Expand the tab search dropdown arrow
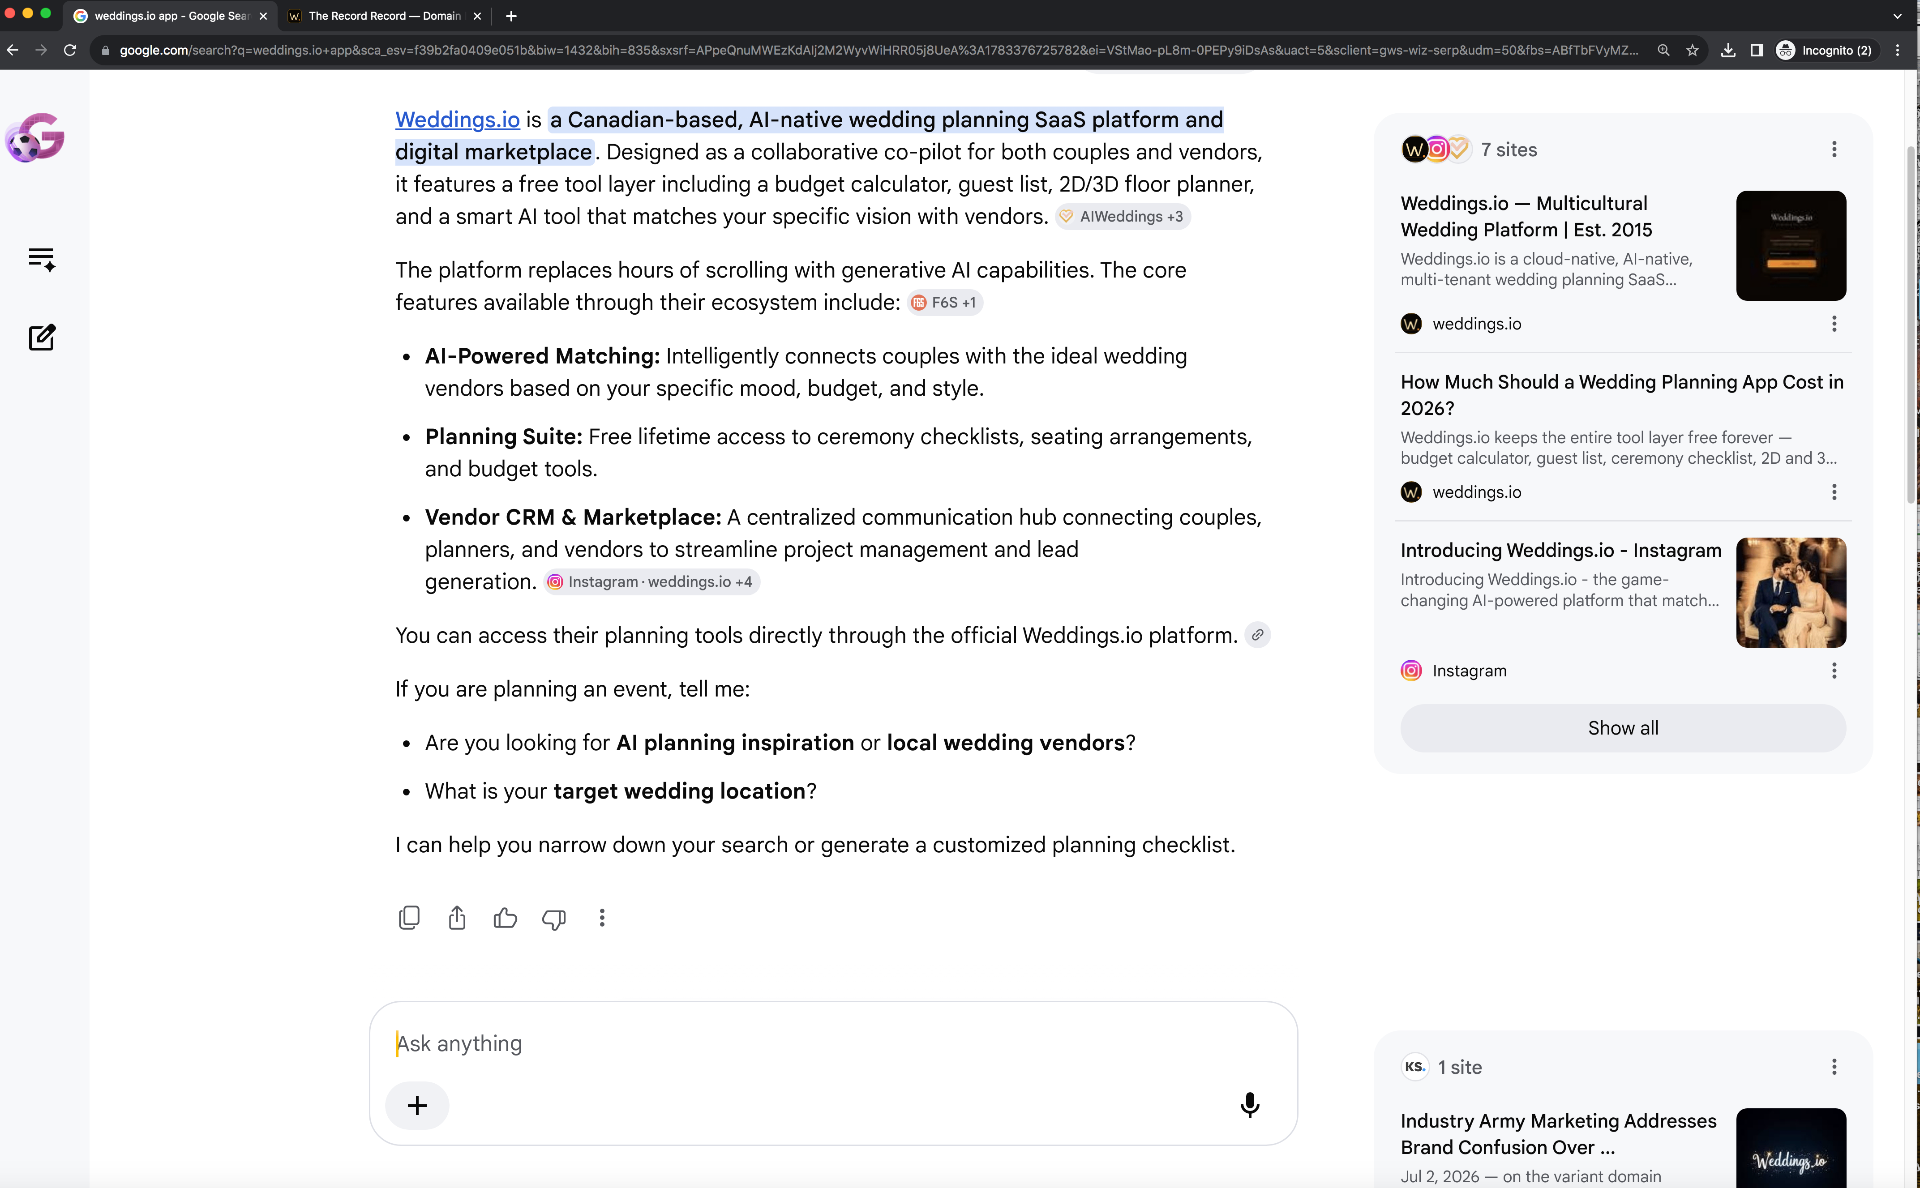The height and width of the screenshot is (1188, 1920). point(1897,16)
